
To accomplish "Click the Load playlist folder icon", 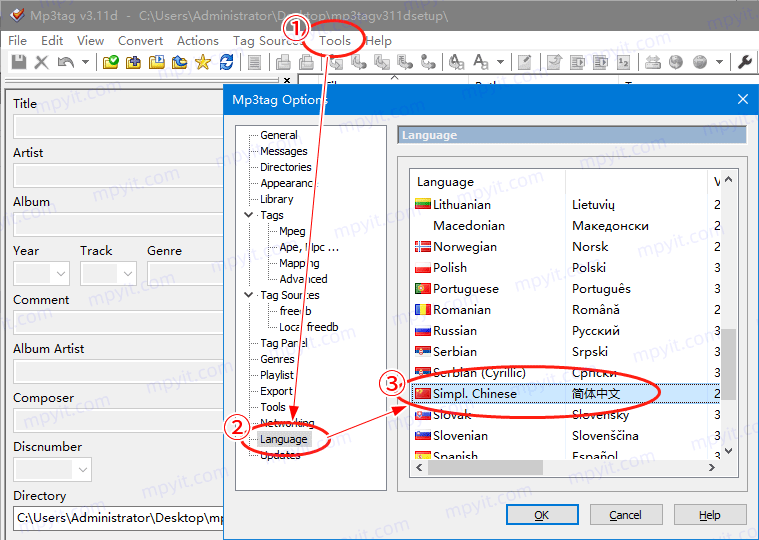I will [156, 62].
